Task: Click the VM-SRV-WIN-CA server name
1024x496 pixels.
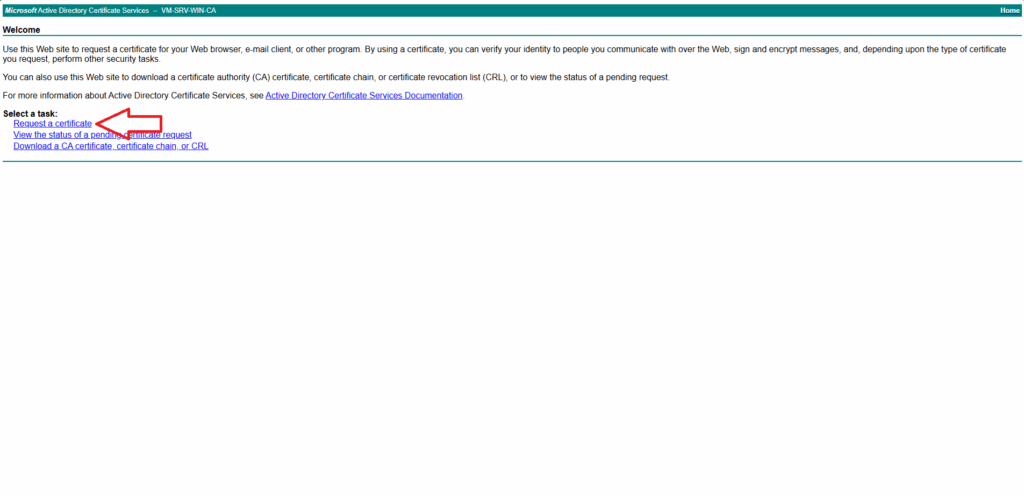Action: tap(188, 10)
